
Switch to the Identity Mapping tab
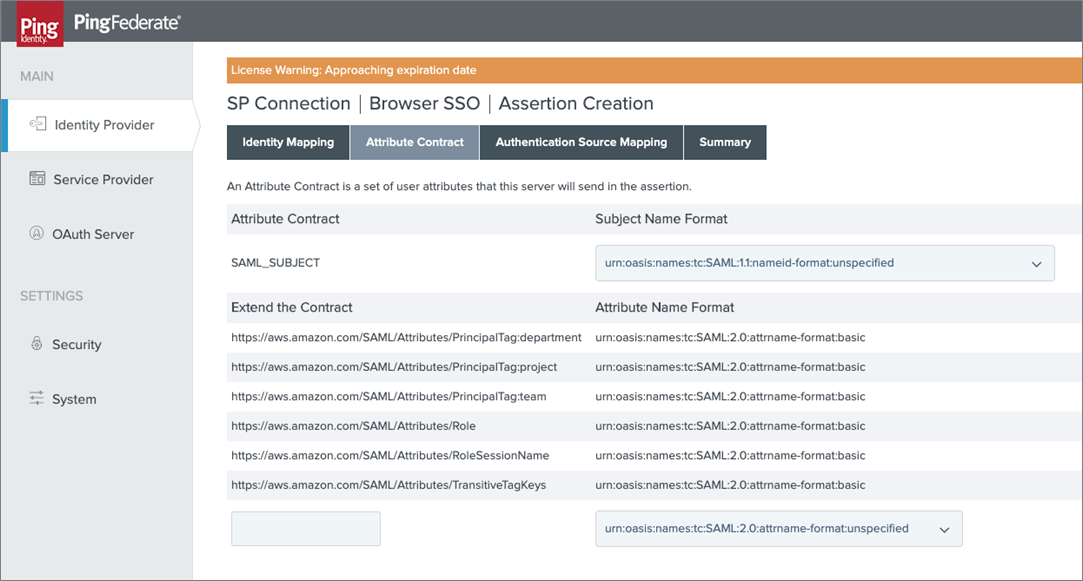(288, 142)
